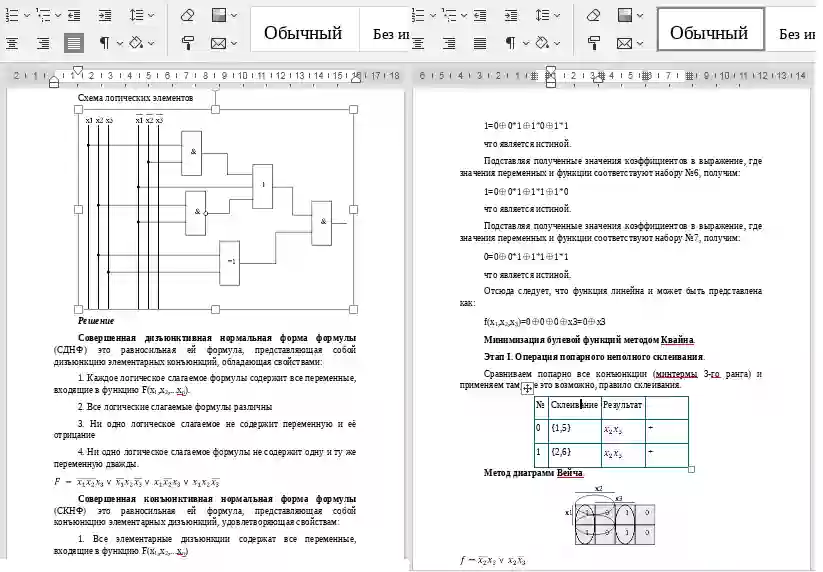The height and width of the screenshot is (572, 823).
Task: Toggle the active justify alignment, left window
Action: coord(74,43)
